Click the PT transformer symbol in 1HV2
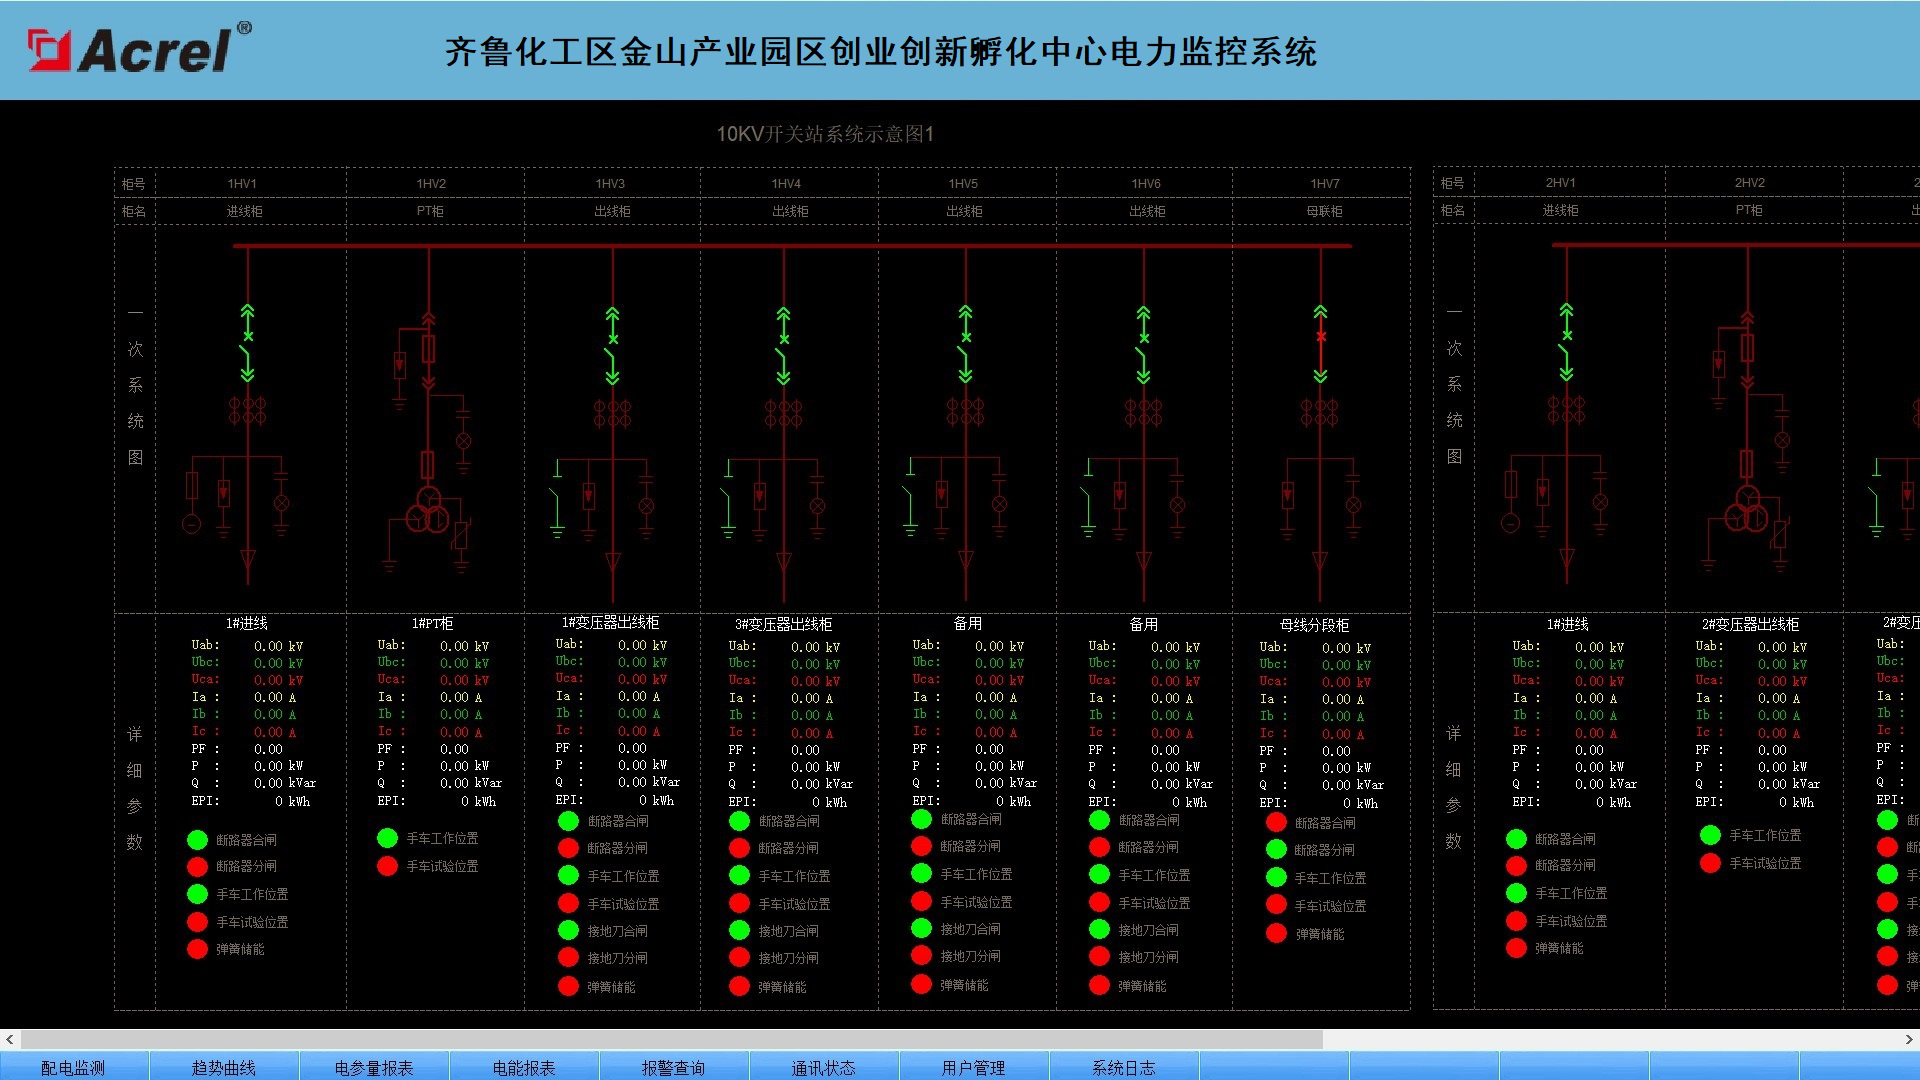The image size is (1920, 1080). tap(428, 508)
